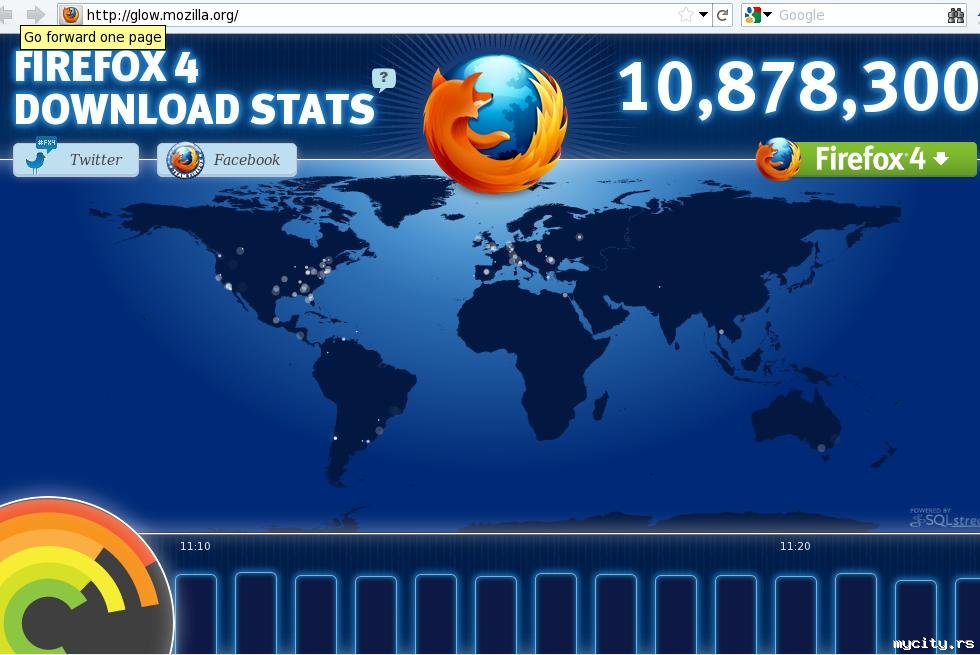Click the site favicon in address bar
The image size is (980, 655).
[x=71, y=14]
